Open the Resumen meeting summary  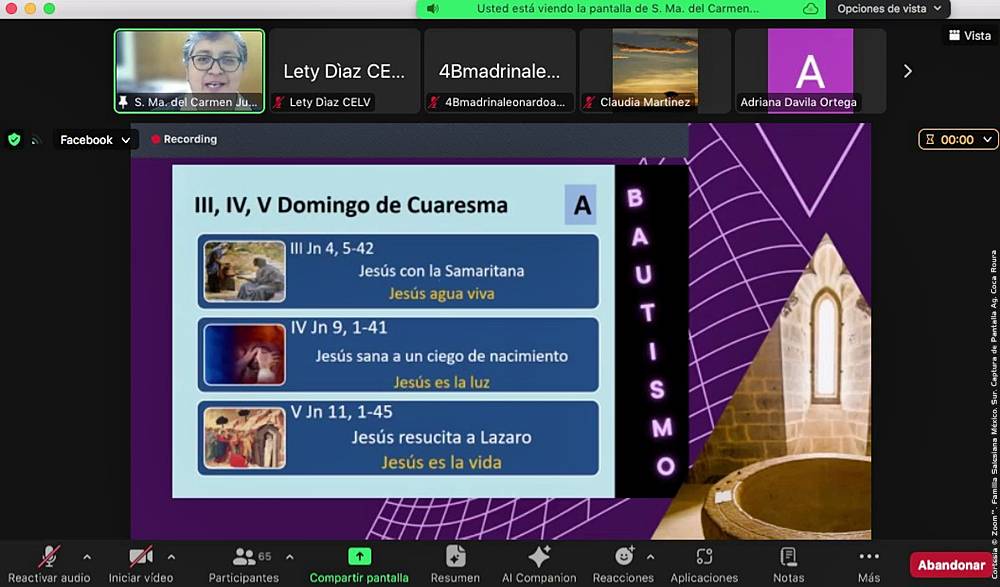(x=455, y=565)
